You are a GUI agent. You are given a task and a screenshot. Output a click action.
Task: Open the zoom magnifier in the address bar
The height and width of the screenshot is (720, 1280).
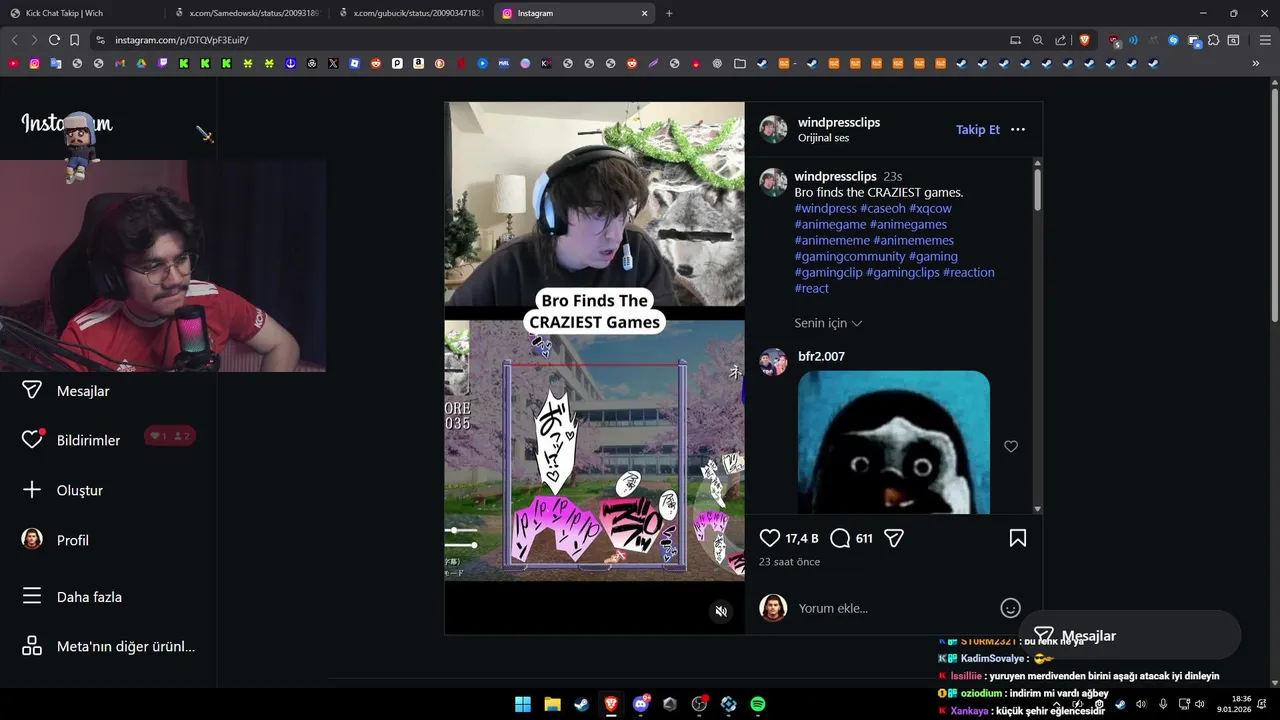[x=1038, y=40]
